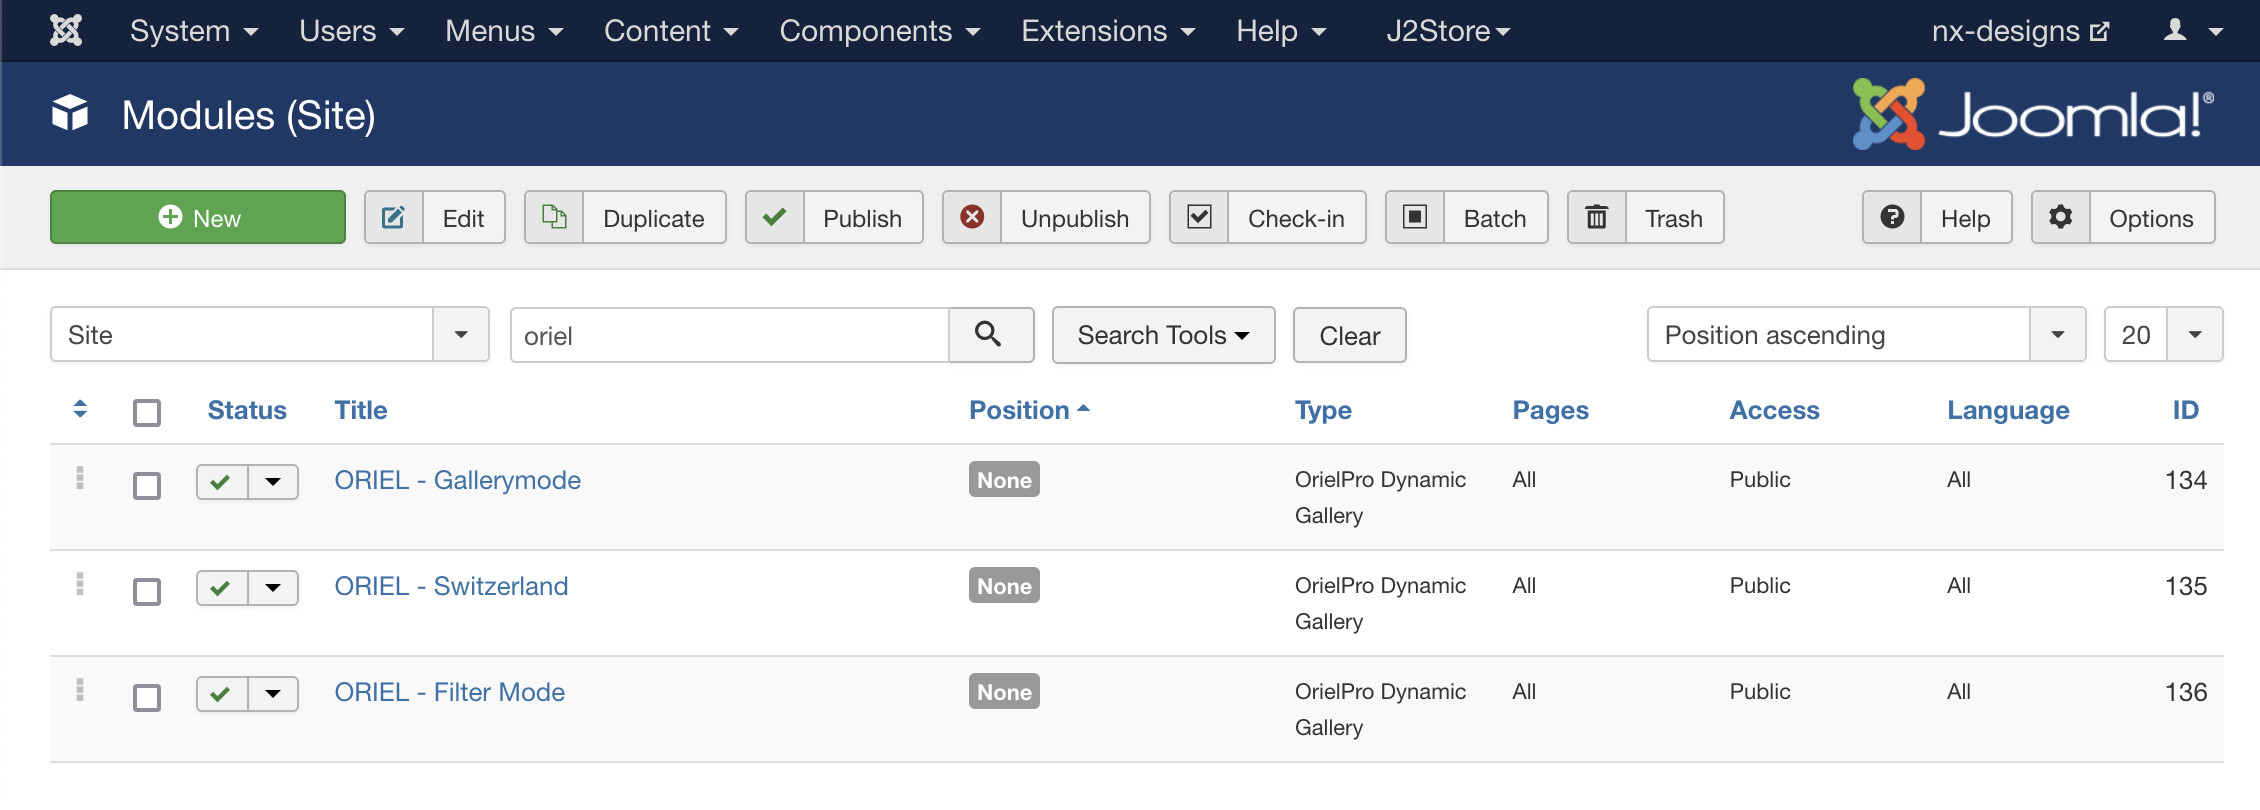The height and width of the screenshot is (810, 2260).
Task: Click the Batch square icon
Action: point(1415,217)
